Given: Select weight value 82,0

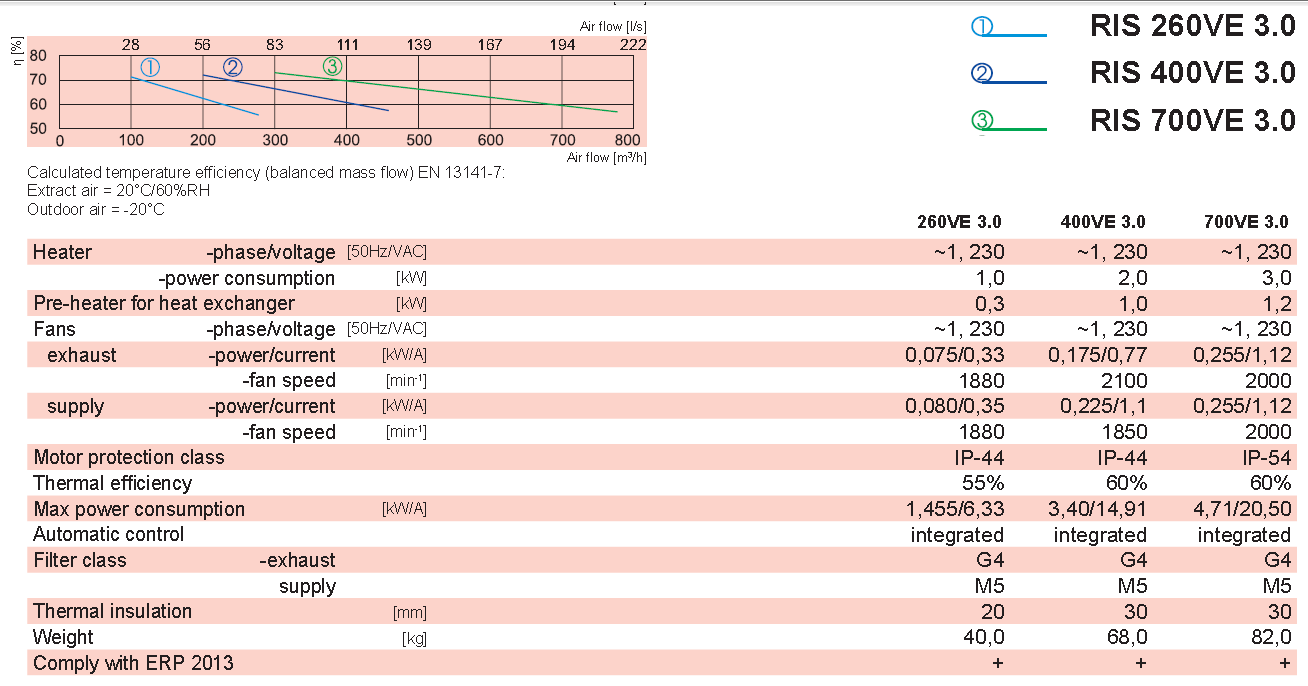Looking at the screenshot, I should tap(1271, 637).
